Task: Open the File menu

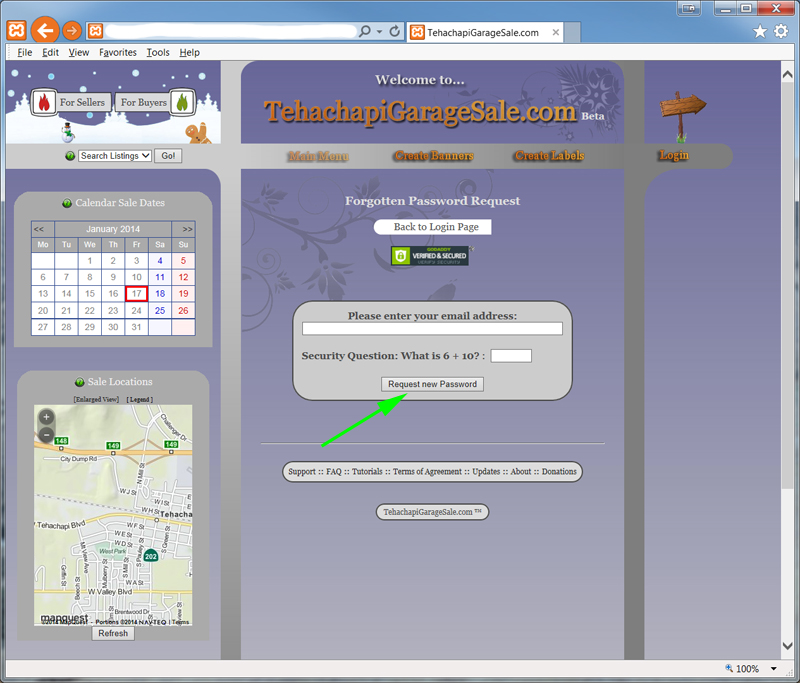Action: [x=24, y=53]
